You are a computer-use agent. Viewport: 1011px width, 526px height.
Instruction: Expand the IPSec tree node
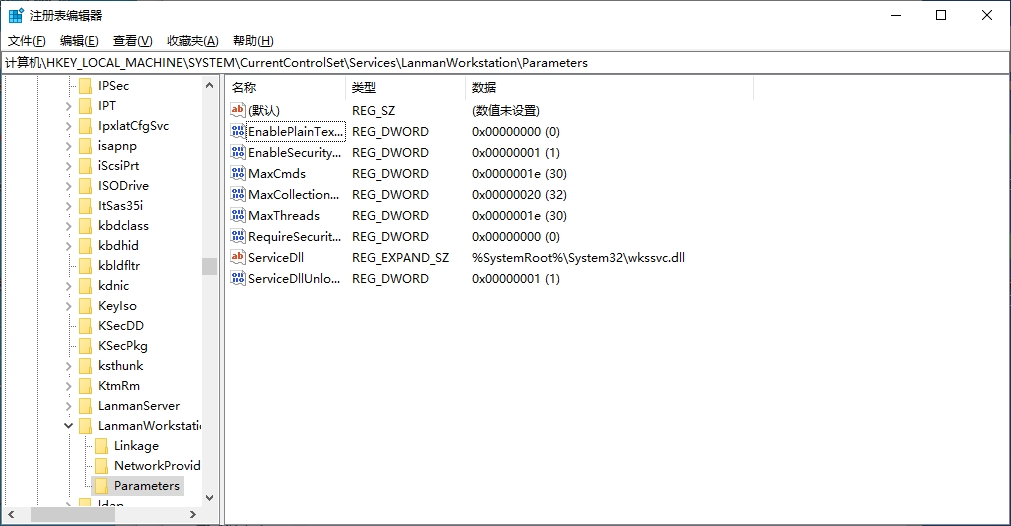coord(69,86)
